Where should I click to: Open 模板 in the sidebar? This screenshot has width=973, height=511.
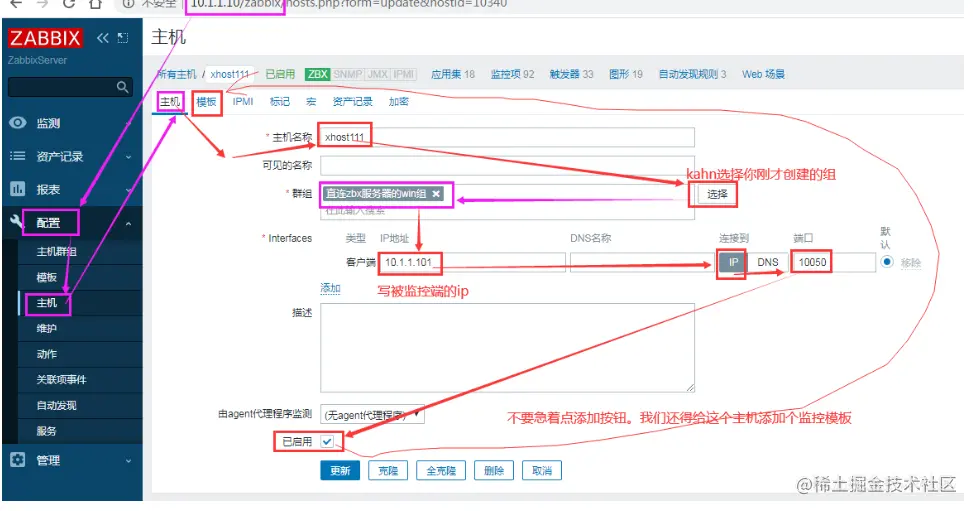[x=47, y=277]
